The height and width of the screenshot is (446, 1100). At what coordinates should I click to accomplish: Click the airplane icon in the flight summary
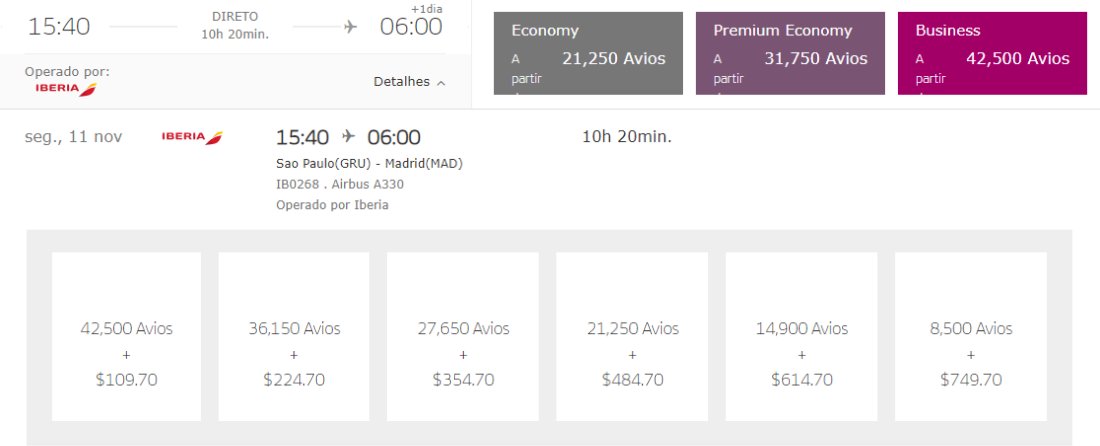point(350,27)
